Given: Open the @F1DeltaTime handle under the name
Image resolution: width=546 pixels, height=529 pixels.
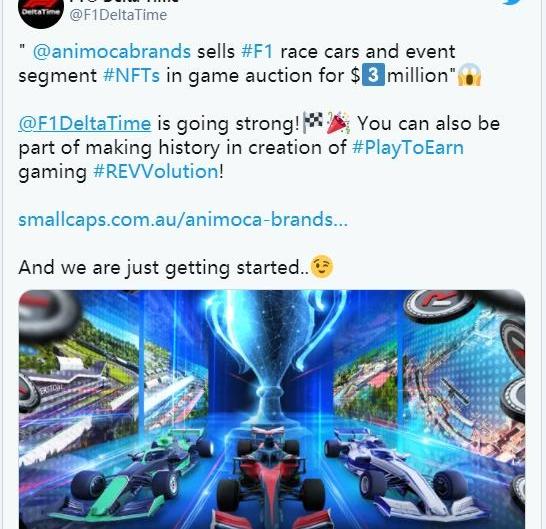Looking at the screenshot, I should pos(118,15).
